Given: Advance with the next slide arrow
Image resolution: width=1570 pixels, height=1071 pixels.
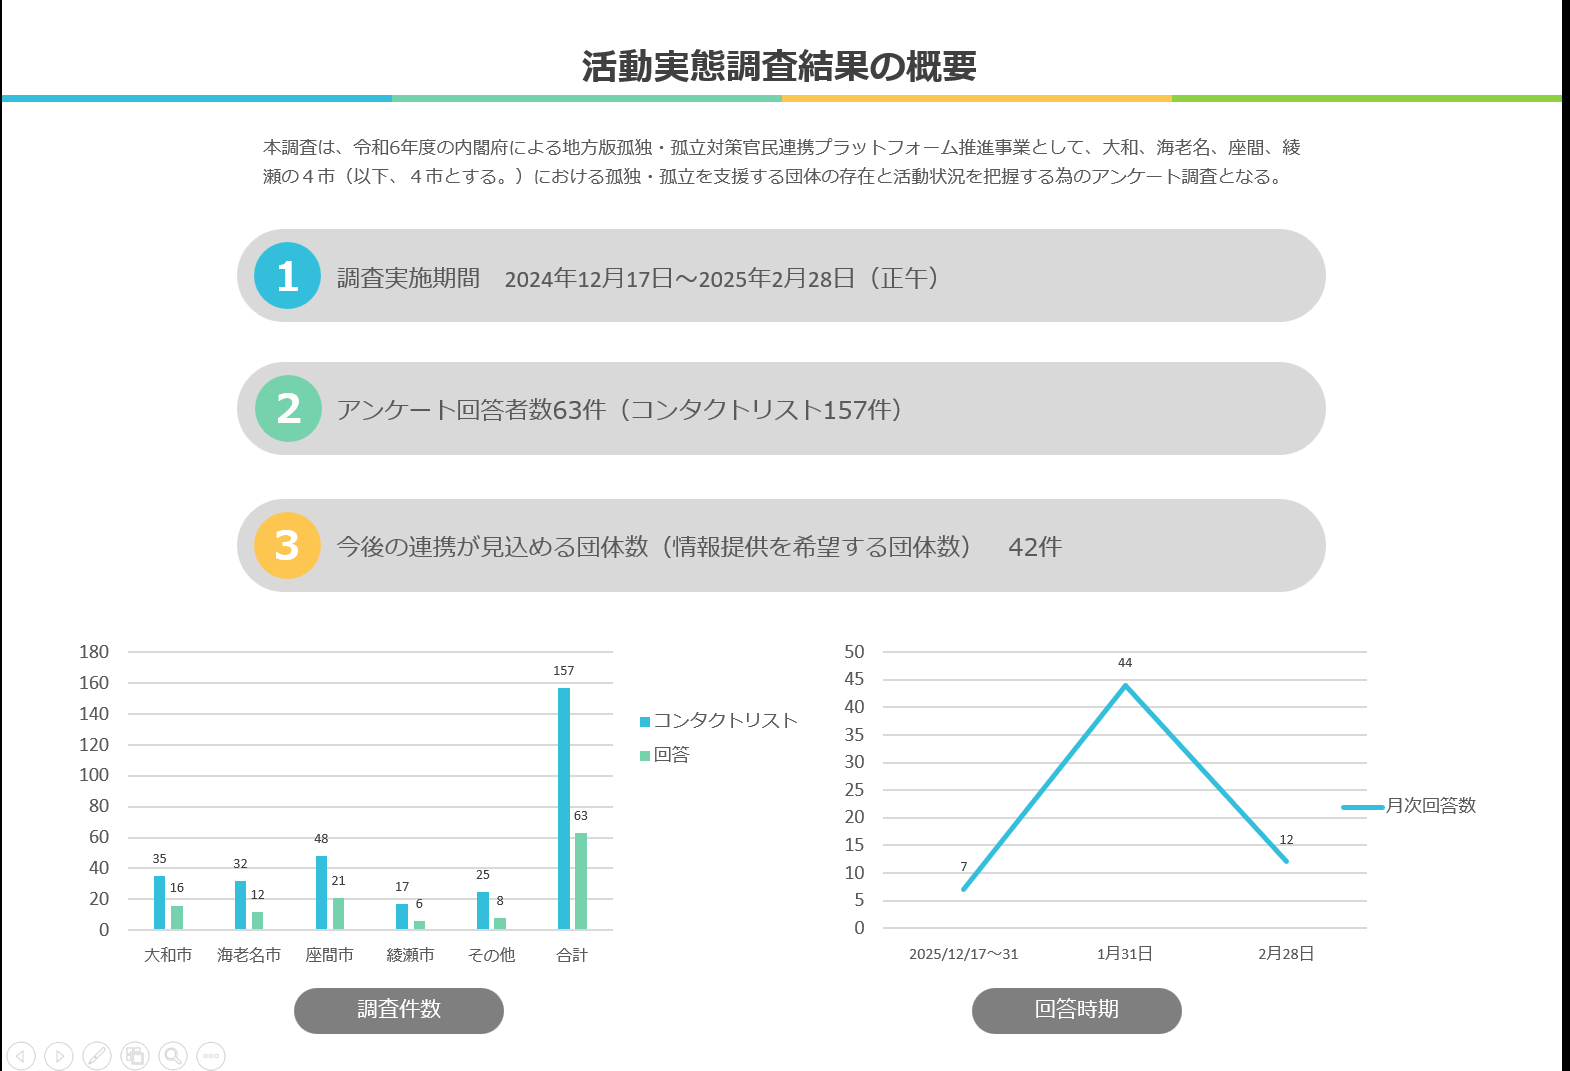Looking at the screenshot, I should tap(59, 1055).
